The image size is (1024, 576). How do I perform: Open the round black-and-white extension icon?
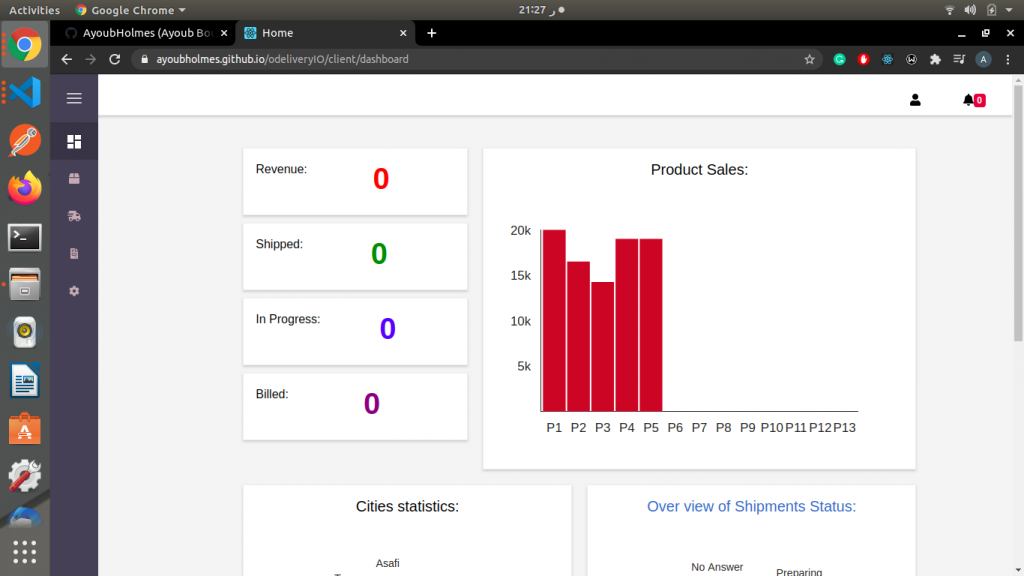(911, 59)
